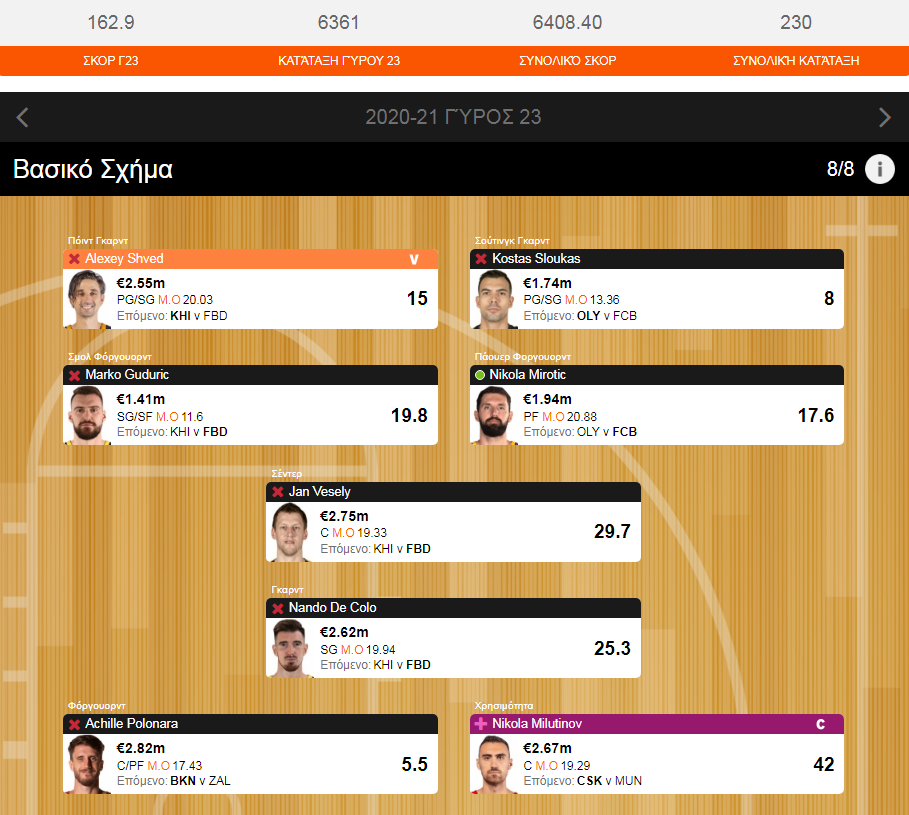Image resolution: width=909 pixels, height=815 pixels.
Task: Toggle the vice-captain V badge on Shved
Action: 414,259
